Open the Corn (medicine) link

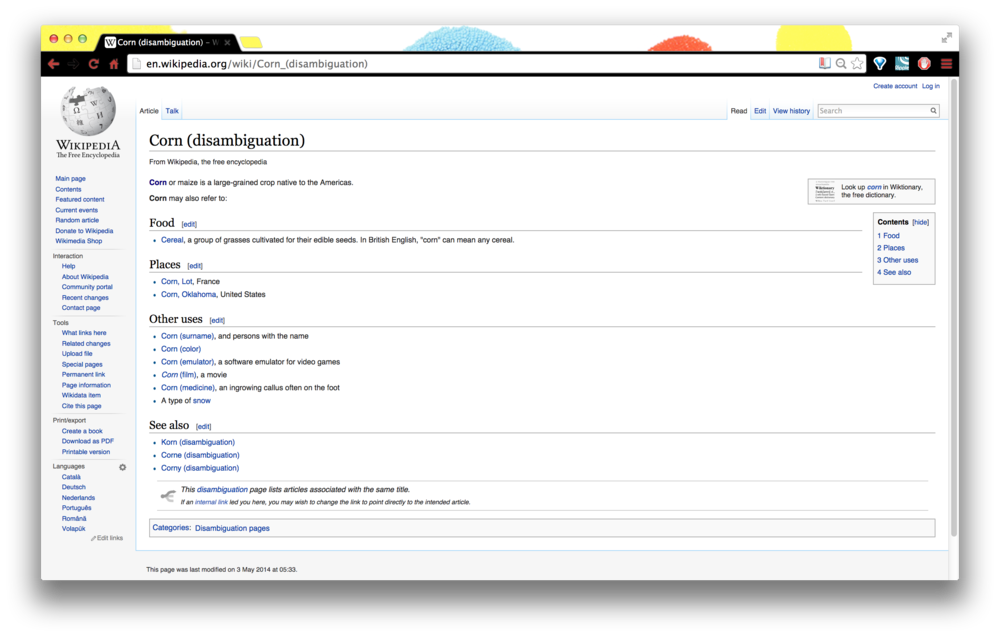[188, 388]
